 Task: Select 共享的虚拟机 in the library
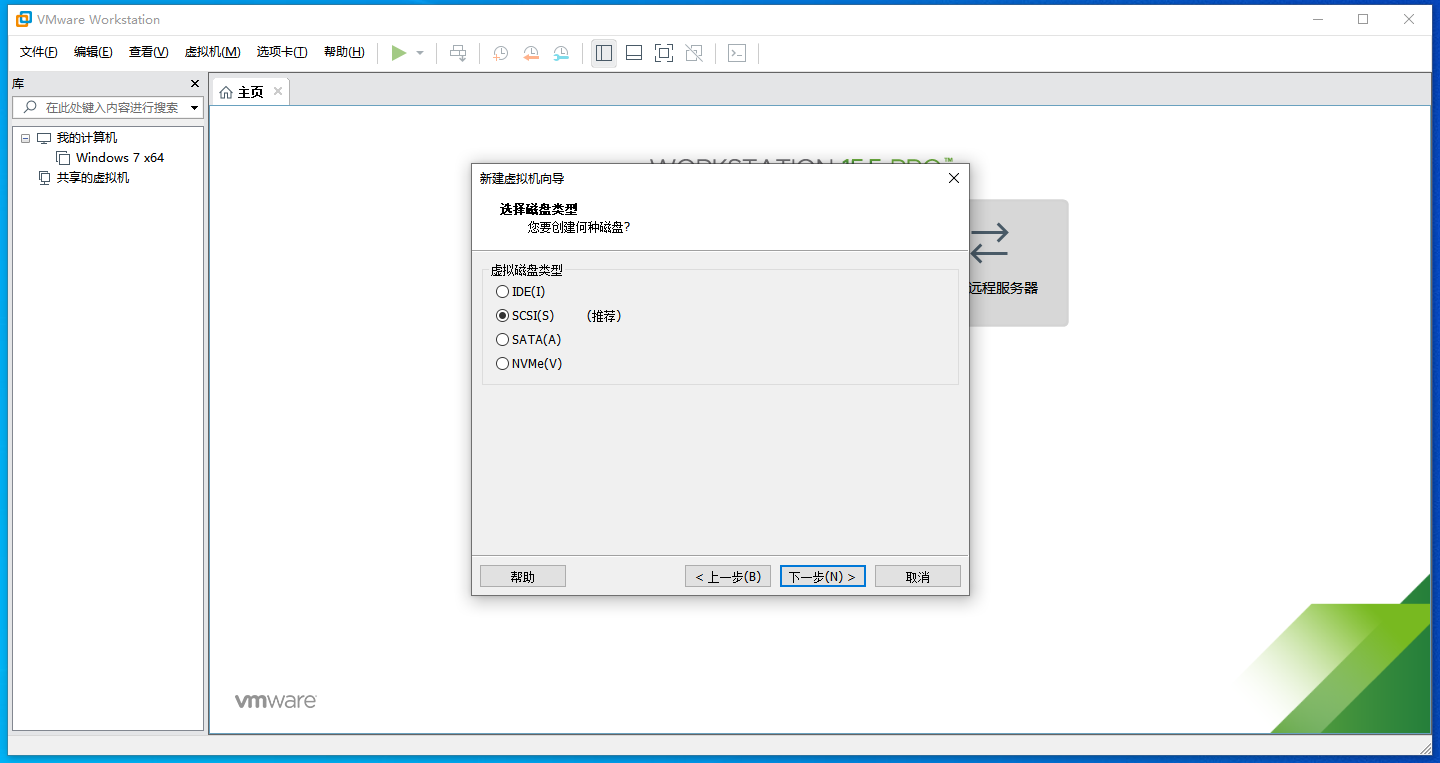pyautogui.click(x=93, y=178)
